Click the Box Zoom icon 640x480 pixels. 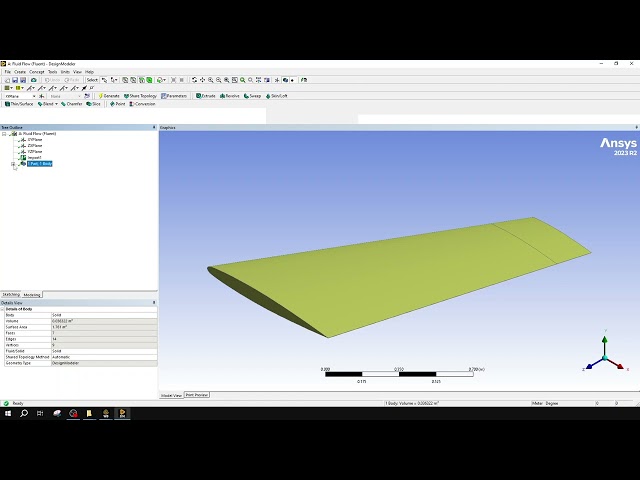[227, 80]
